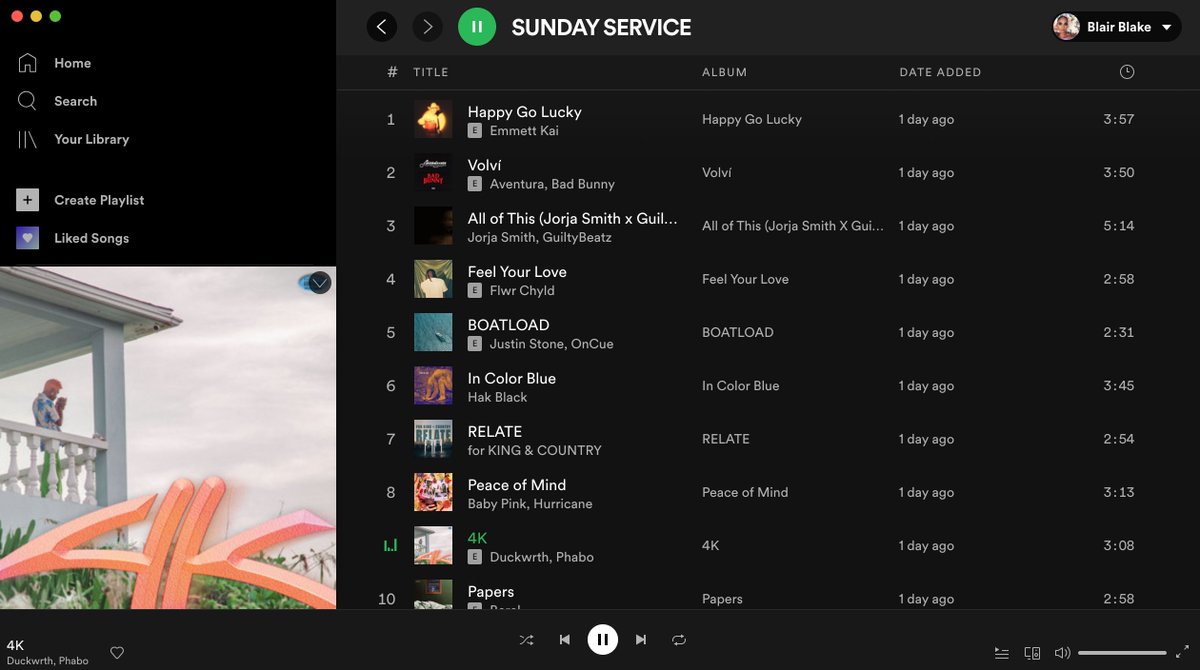This screenshot has height=670, width=1200.
Task: Open the BOATLOAD album link
Action: click(x=738, y=332)
